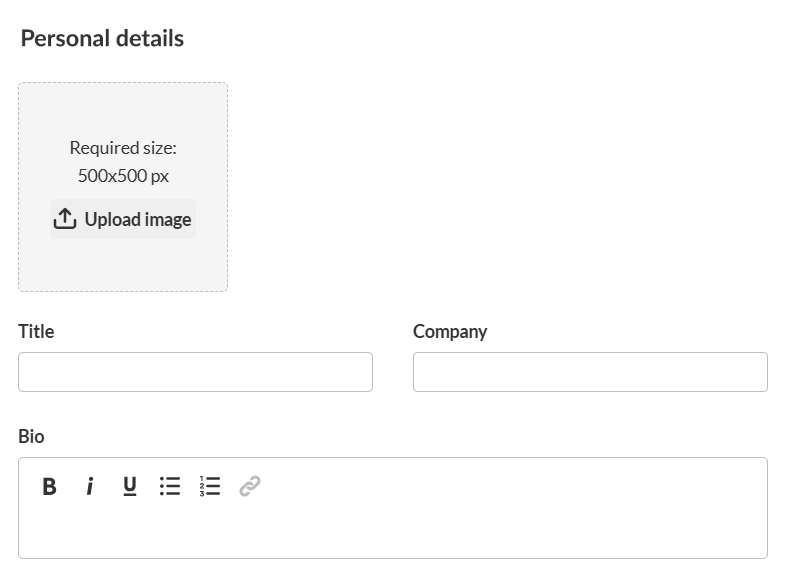This screenshot has height=582, width=785.
Task: Click the "Required size:" text
Action: coord(123,148)
